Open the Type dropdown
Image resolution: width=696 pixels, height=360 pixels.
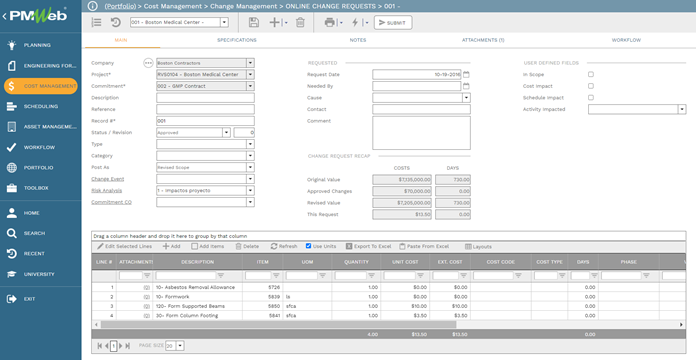[250, 144]
